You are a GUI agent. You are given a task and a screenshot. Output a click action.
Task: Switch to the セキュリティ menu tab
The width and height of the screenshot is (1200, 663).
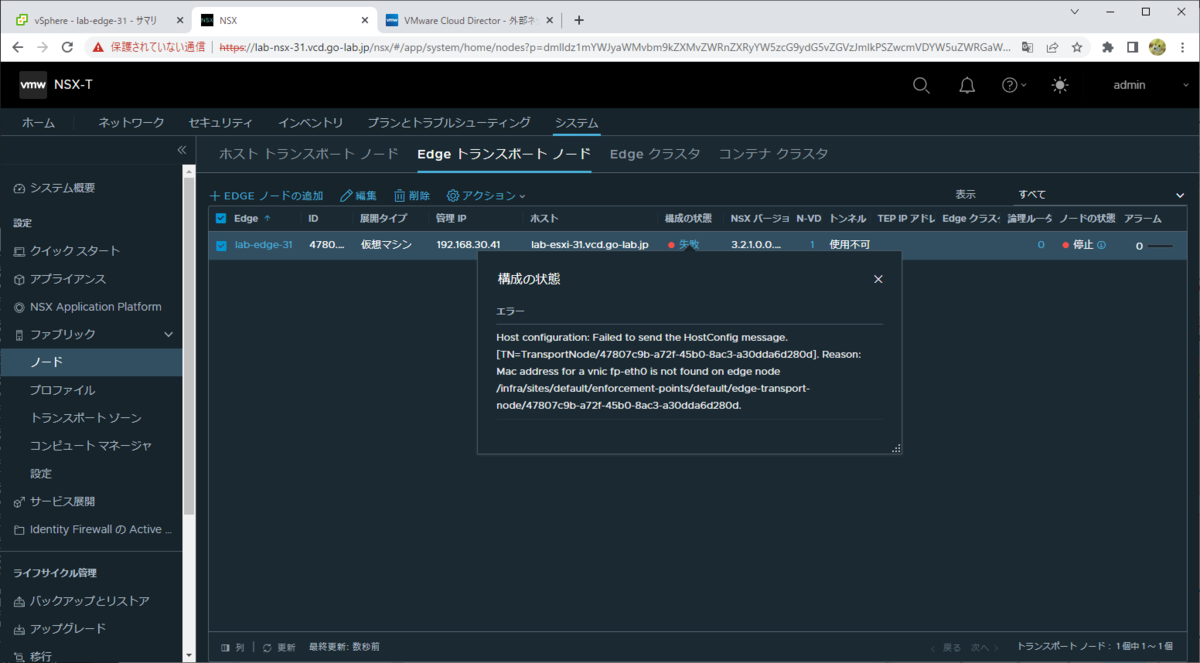(221, 123)
